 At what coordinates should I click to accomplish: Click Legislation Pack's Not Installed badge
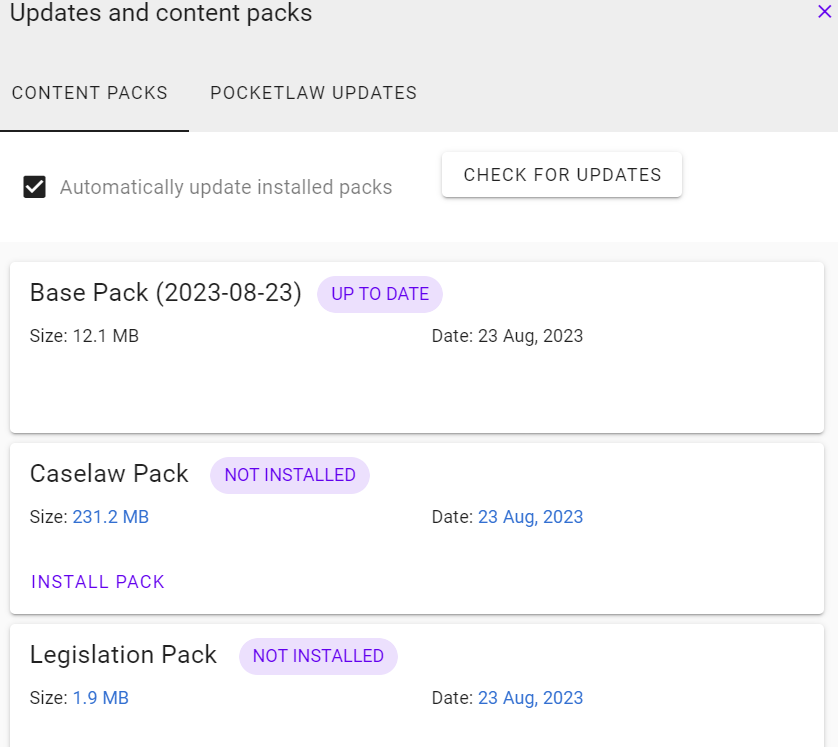click(318, 656)
